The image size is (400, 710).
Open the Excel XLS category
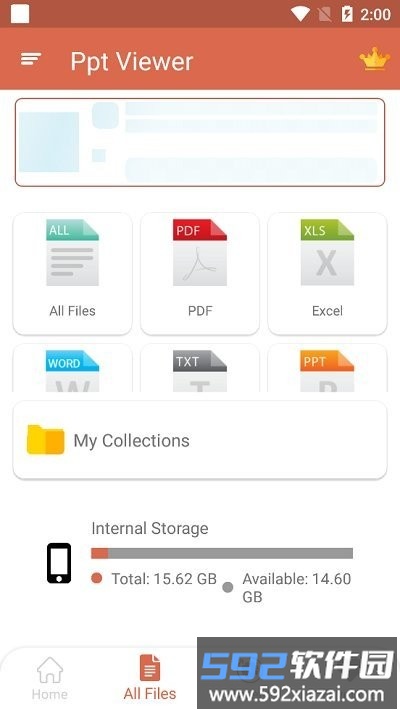pyautogui.click(x=327, y=274)
